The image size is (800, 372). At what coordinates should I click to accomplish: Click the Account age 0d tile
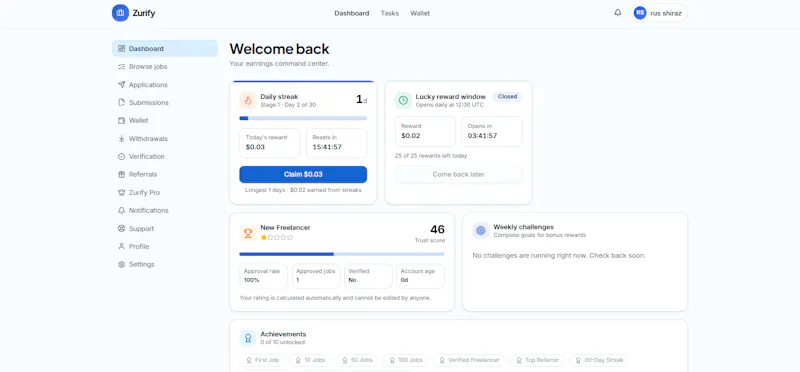(420, 276)
